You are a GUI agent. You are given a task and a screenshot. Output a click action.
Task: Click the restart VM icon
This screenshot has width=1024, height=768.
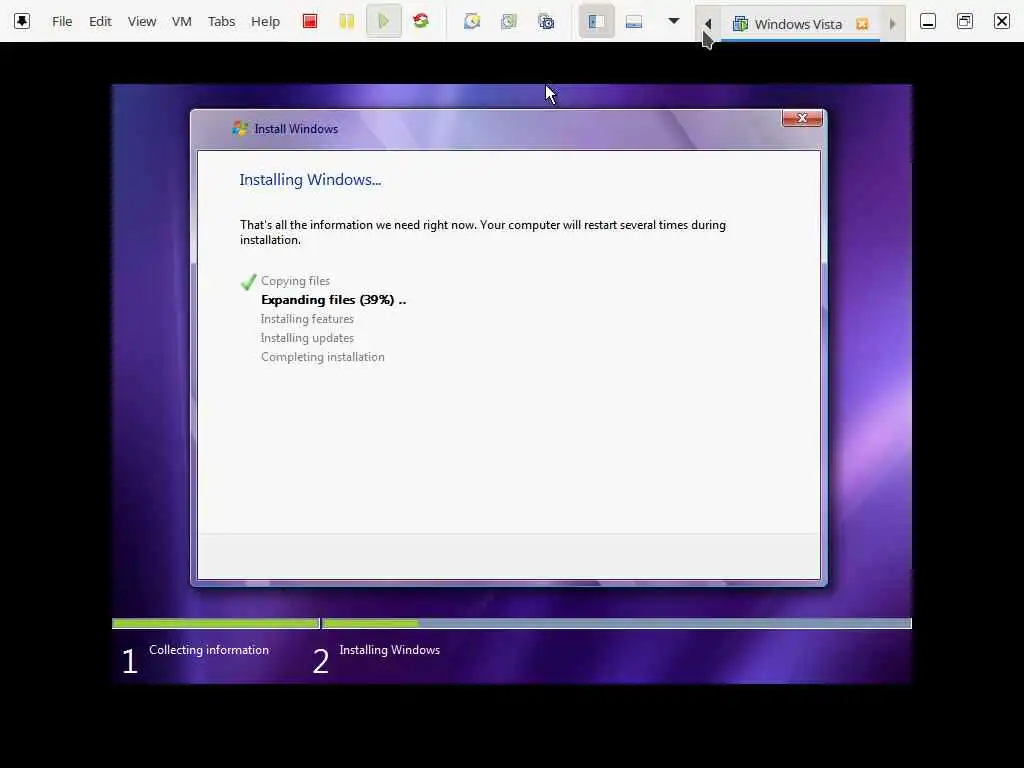[421, 22]
